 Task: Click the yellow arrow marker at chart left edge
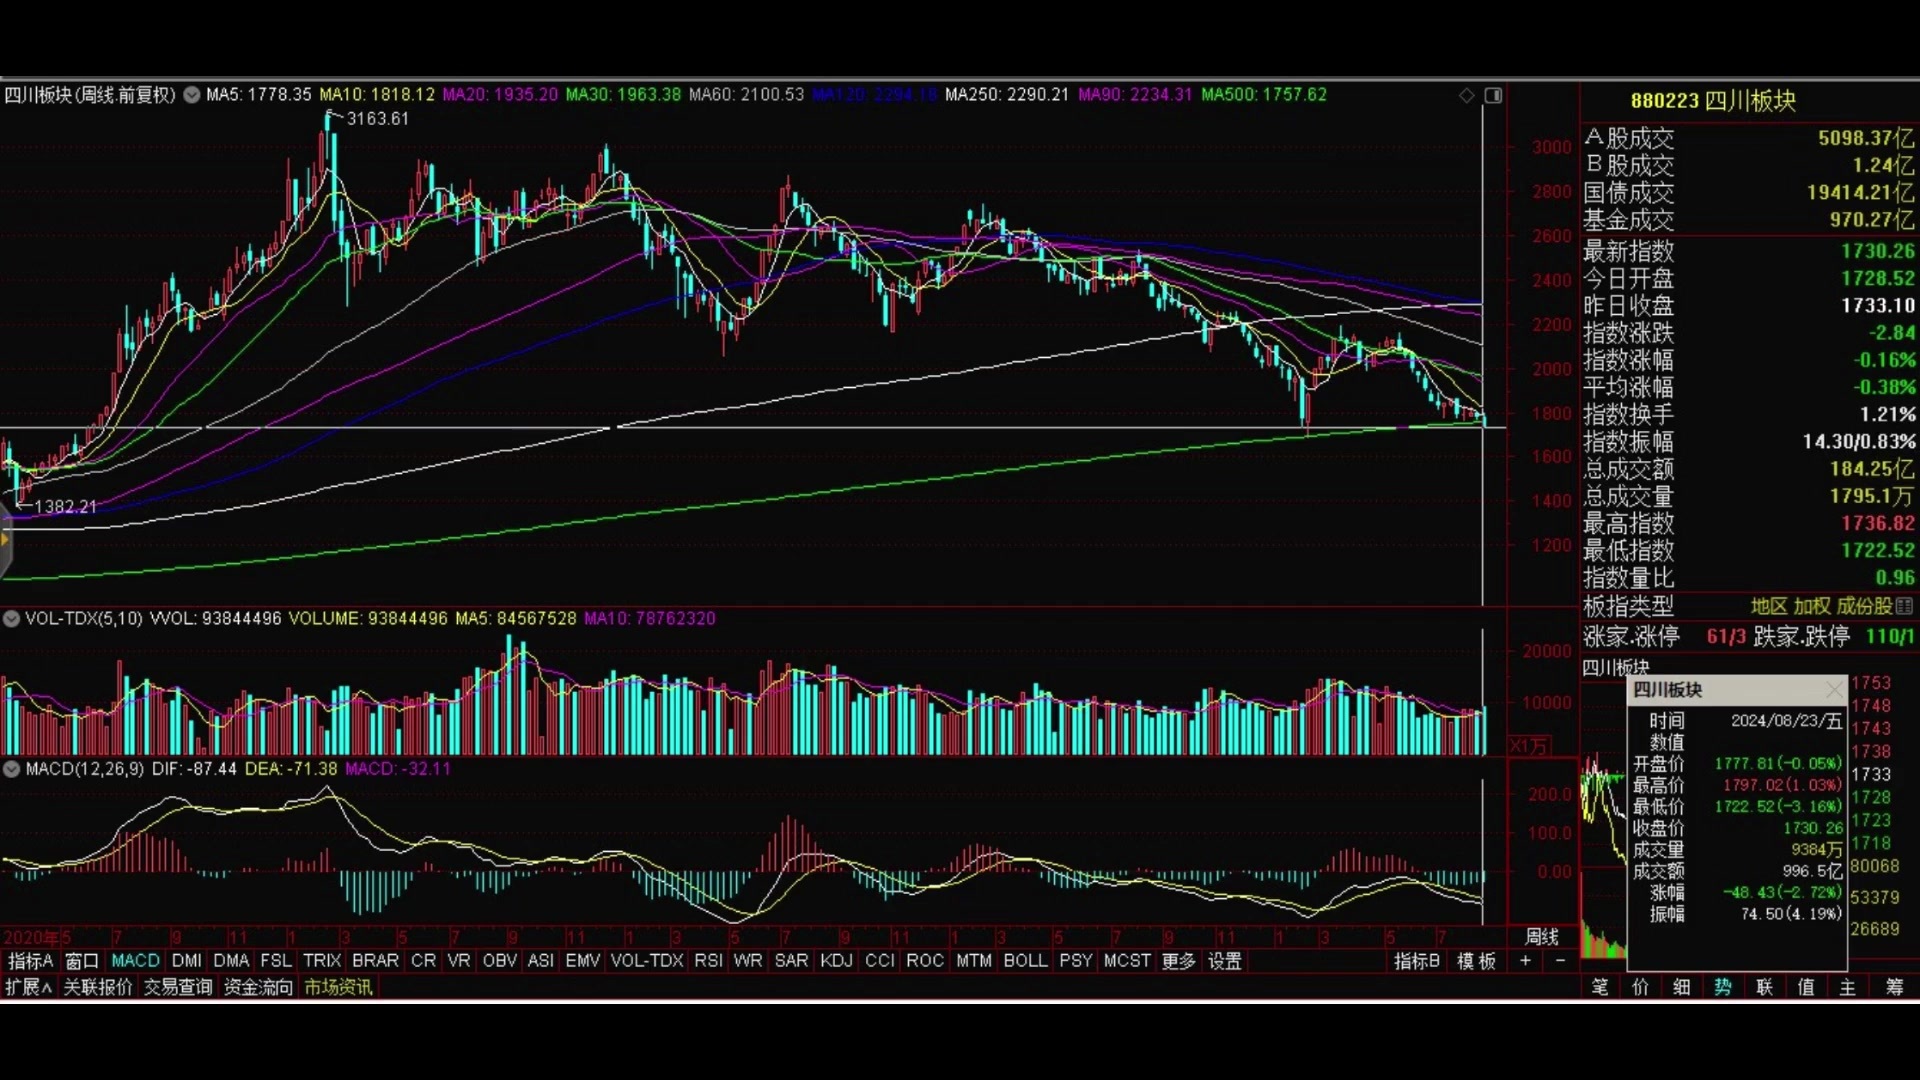coord(5,540)
